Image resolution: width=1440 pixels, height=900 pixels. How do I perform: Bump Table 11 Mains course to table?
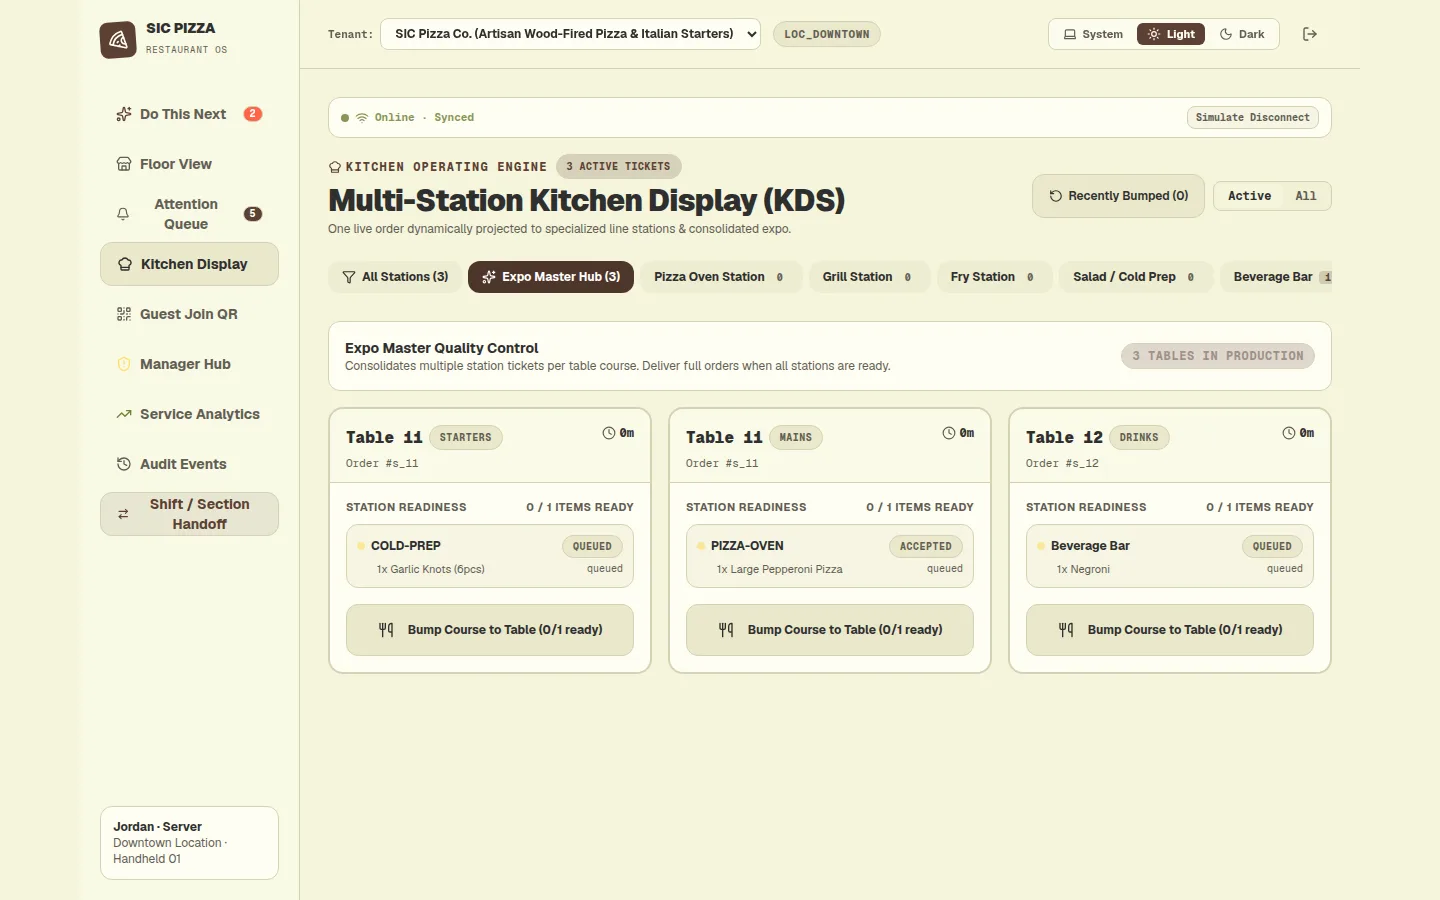[830, 630]
